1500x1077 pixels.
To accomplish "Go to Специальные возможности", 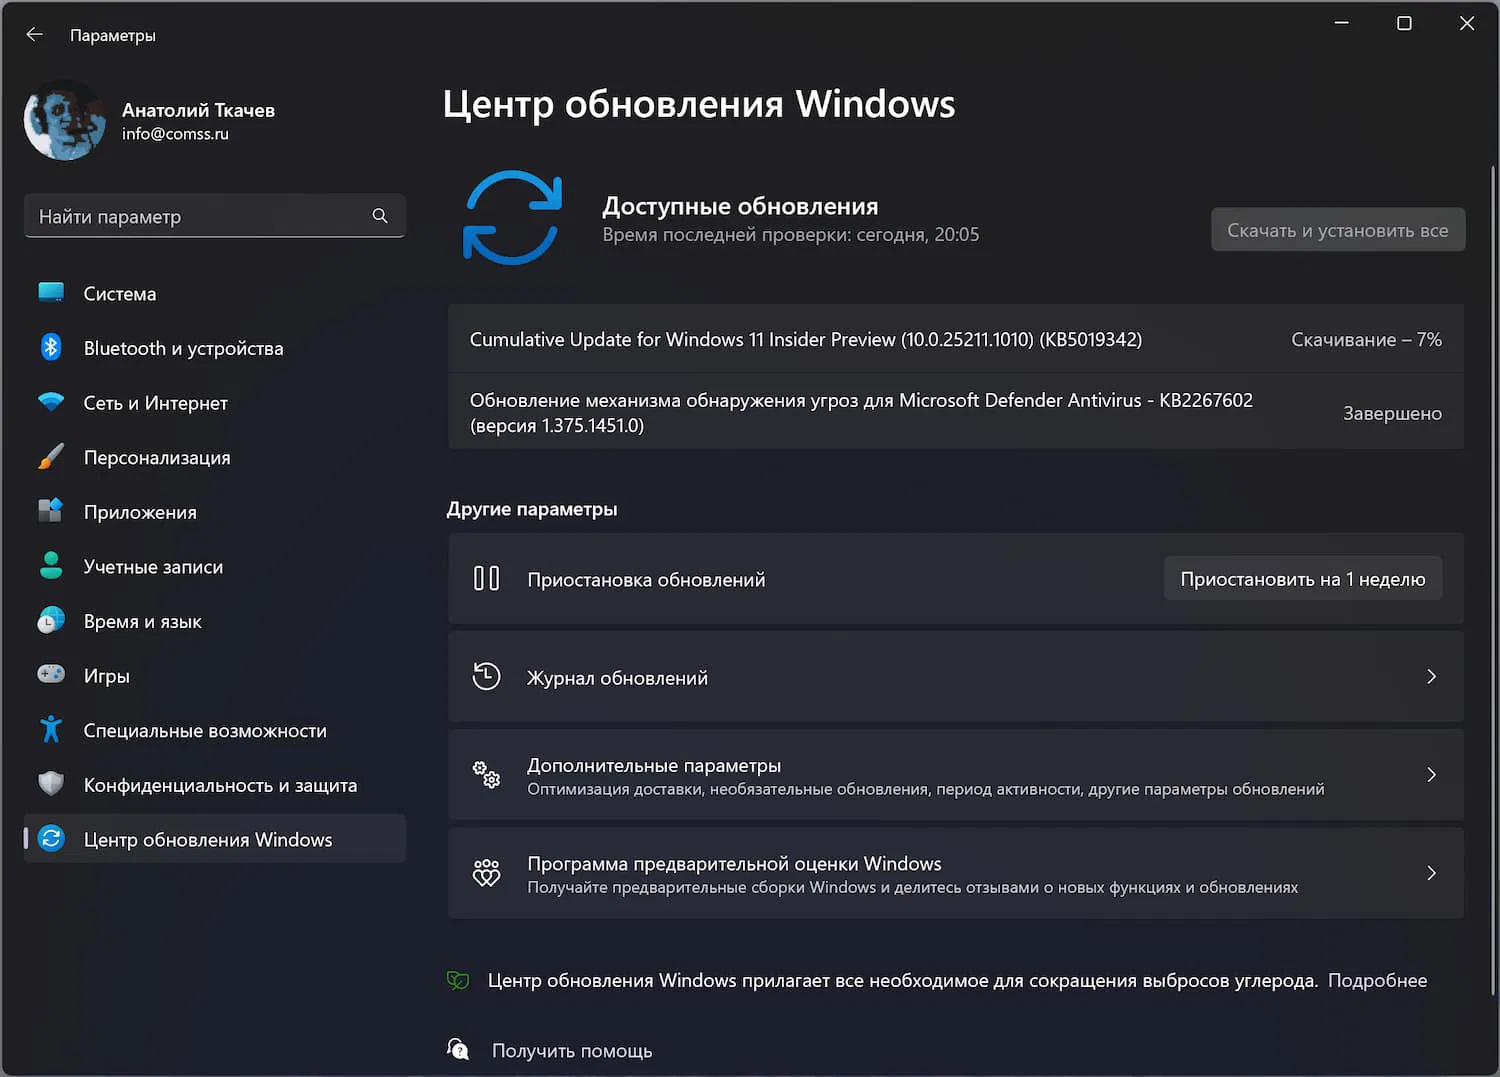I will tap(215, 730).
